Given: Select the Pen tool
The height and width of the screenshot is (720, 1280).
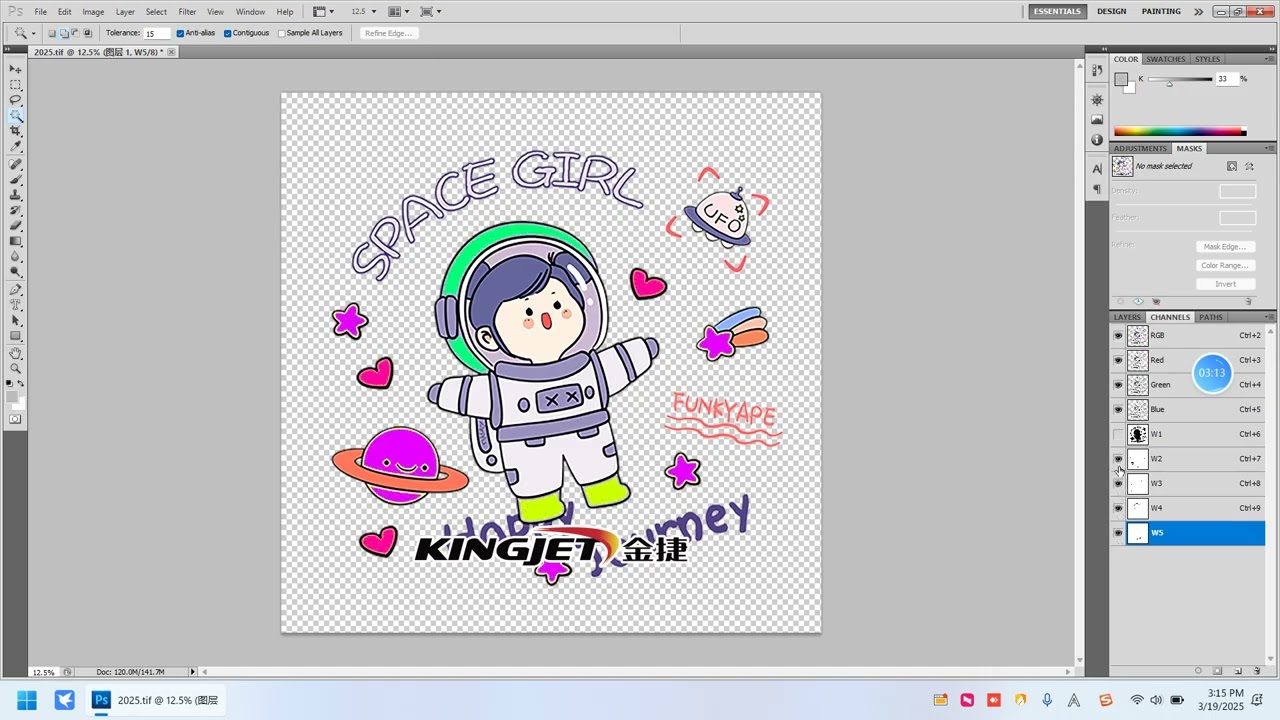Looking at the screenshot, I should pyautogui.click(x=15, y=290).
